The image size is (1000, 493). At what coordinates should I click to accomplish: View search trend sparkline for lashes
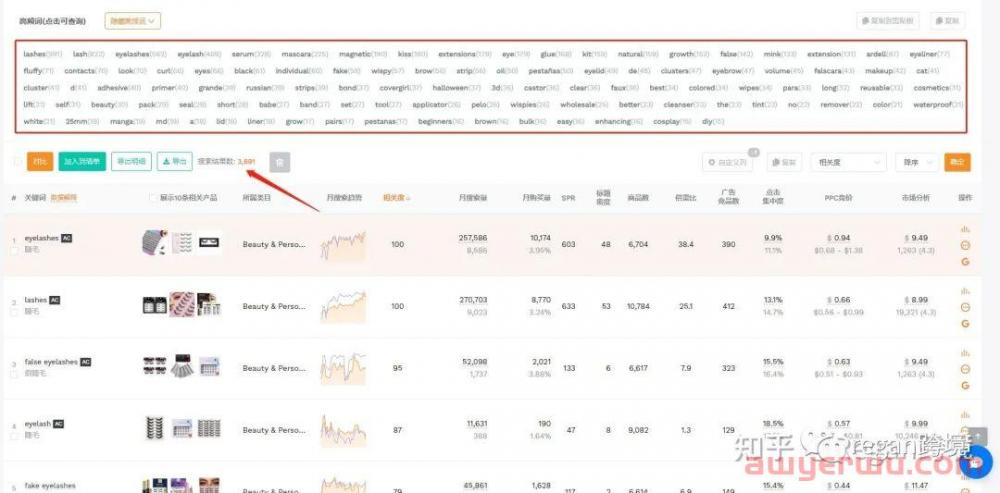pyautogui.click(x=343, y=307)
